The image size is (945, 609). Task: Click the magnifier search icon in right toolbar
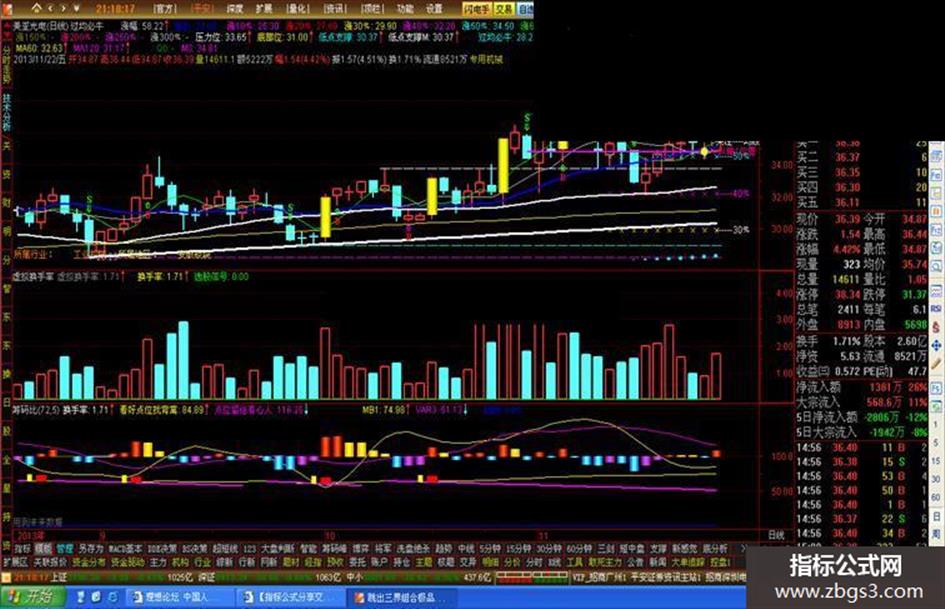pos(936,267)
